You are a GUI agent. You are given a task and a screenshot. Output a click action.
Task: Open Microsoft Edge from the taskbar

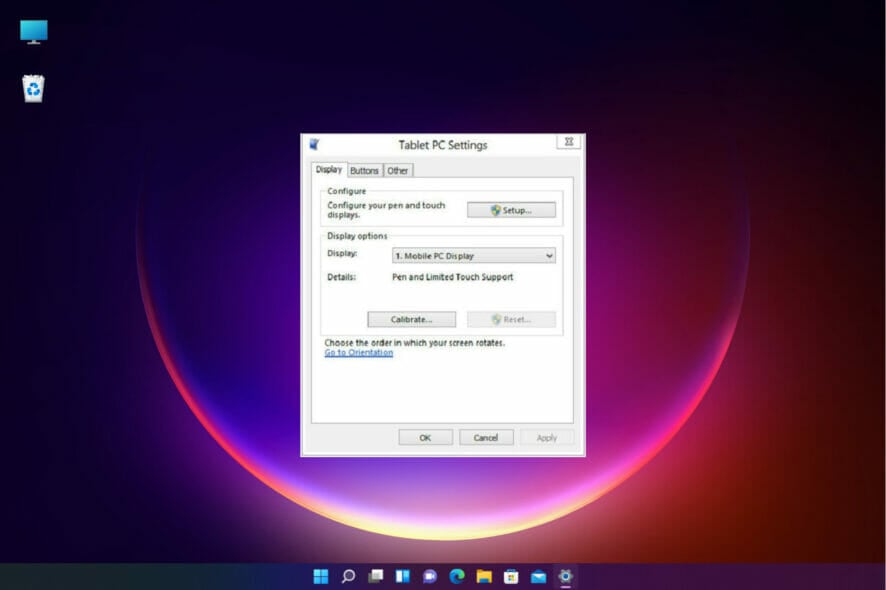456,577
